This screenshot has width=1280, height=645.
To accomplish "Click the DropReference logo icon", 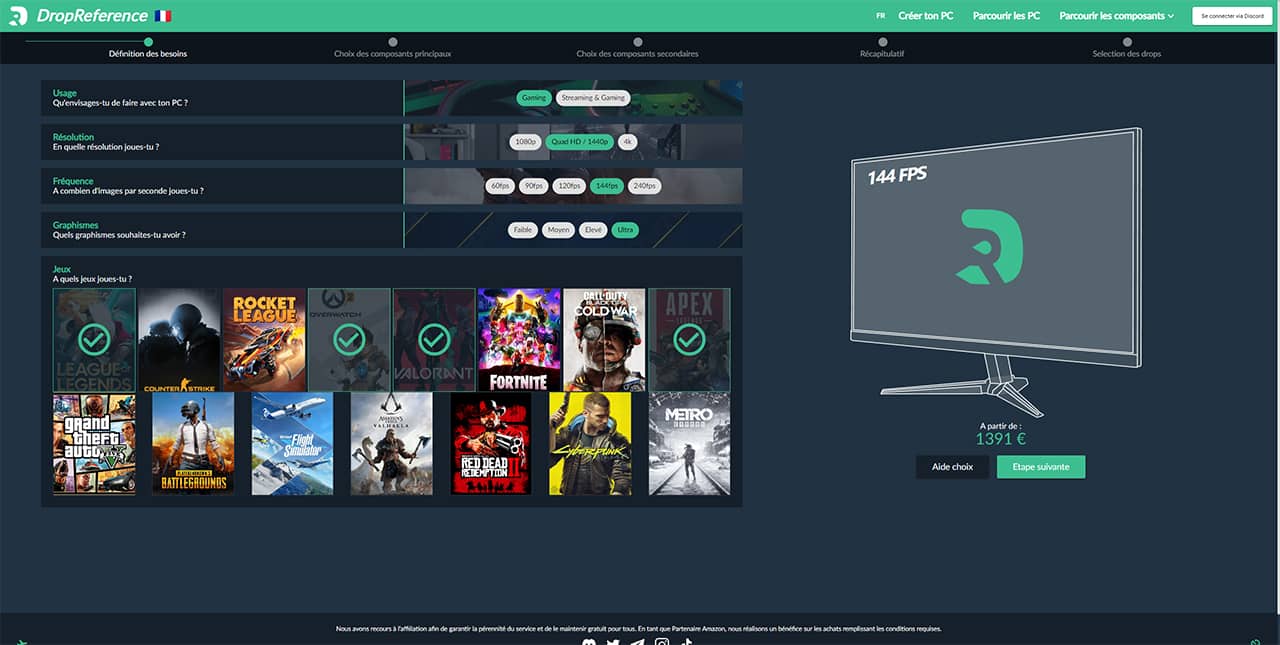I will [18, 16].
